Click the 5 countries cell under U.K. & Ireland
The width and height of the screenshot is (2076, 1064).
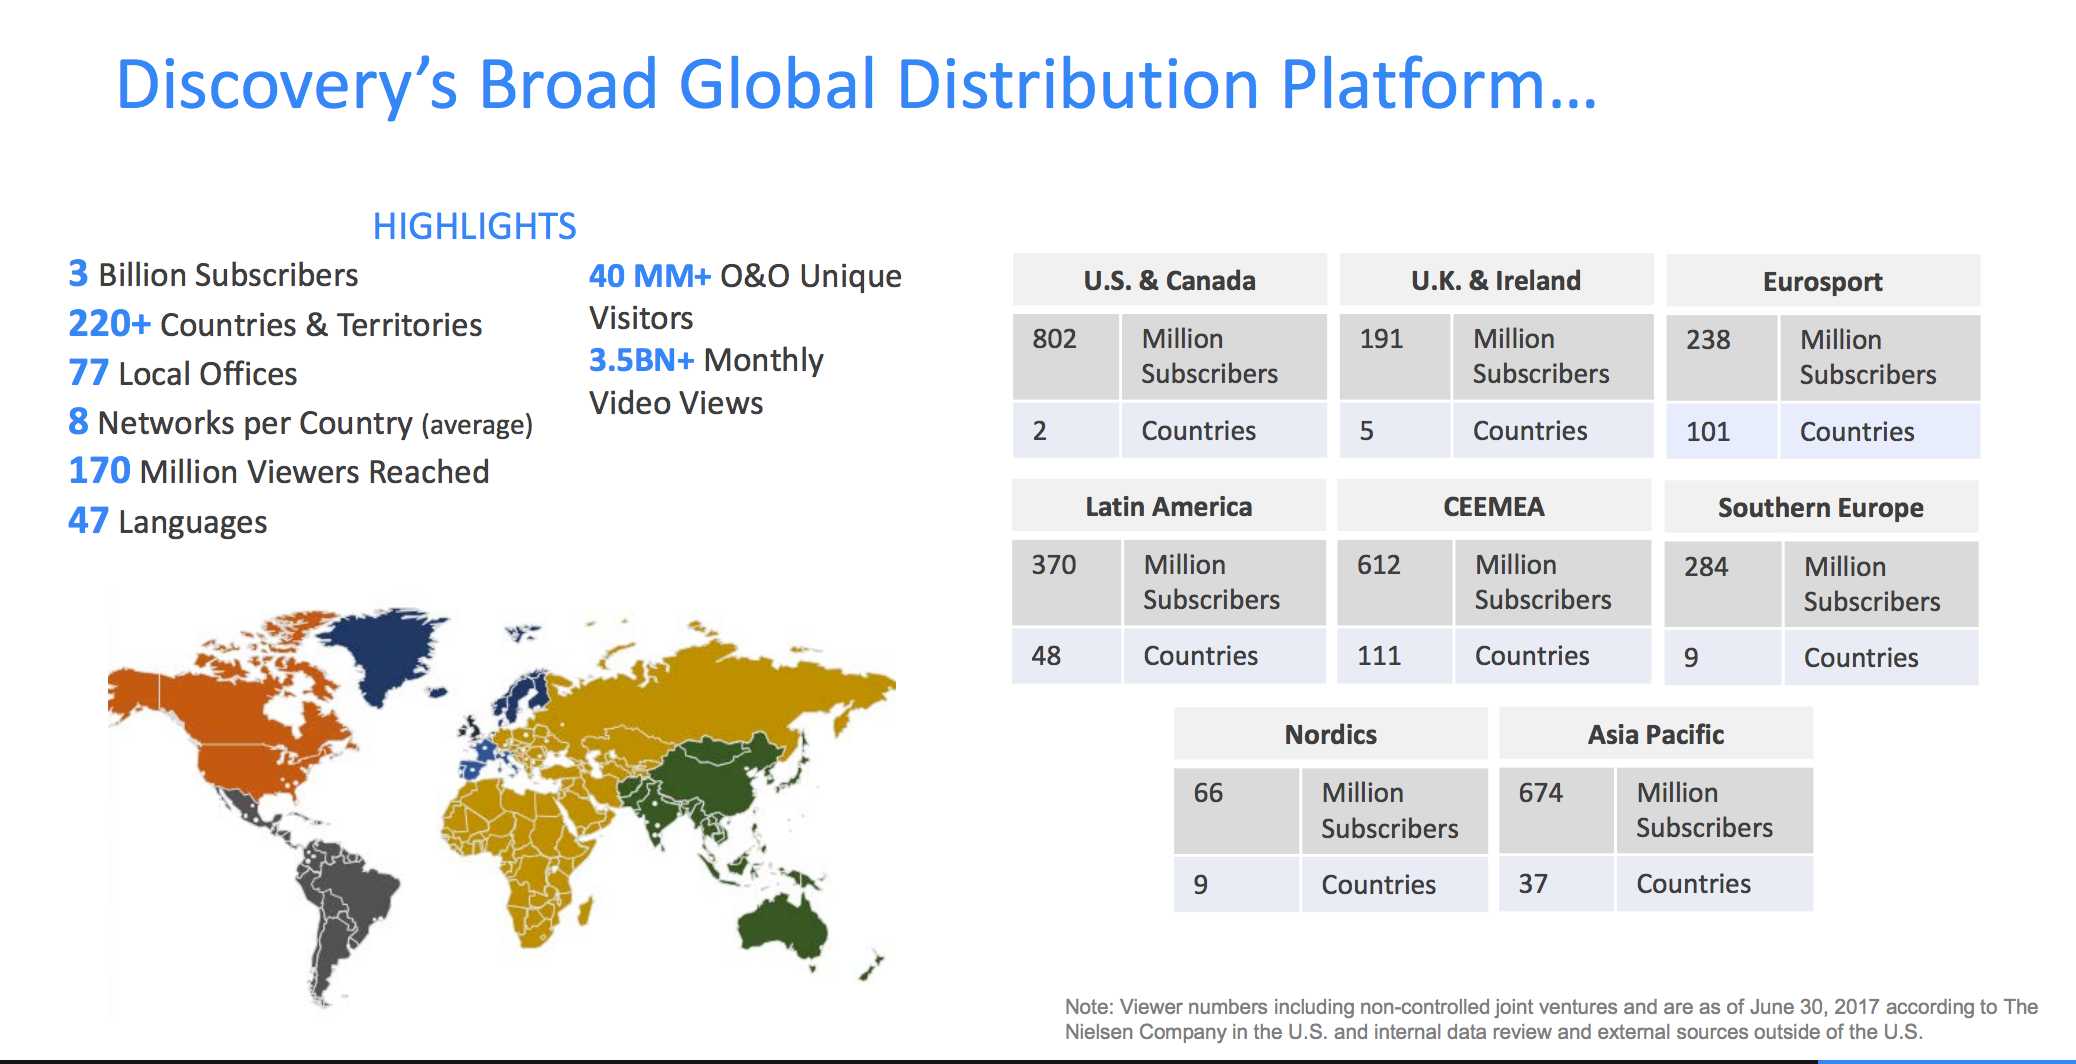tap(1395, 430)
